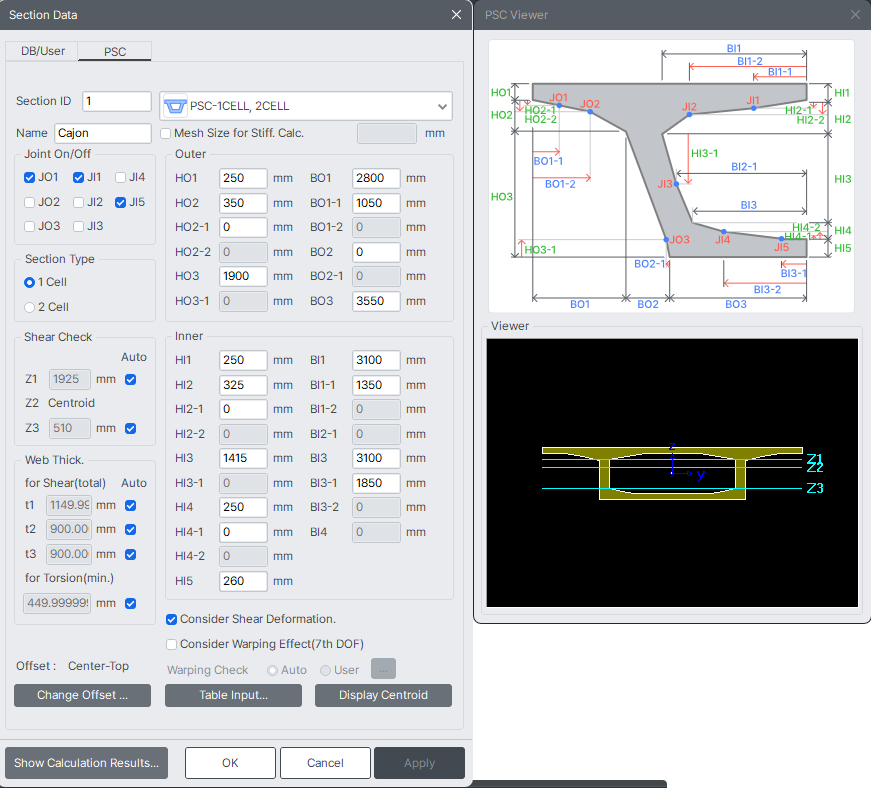This screenshot has height=788, width=871.
Task: Check Mesh Size for Stiff. Calc.
Action: coord(166,133)
